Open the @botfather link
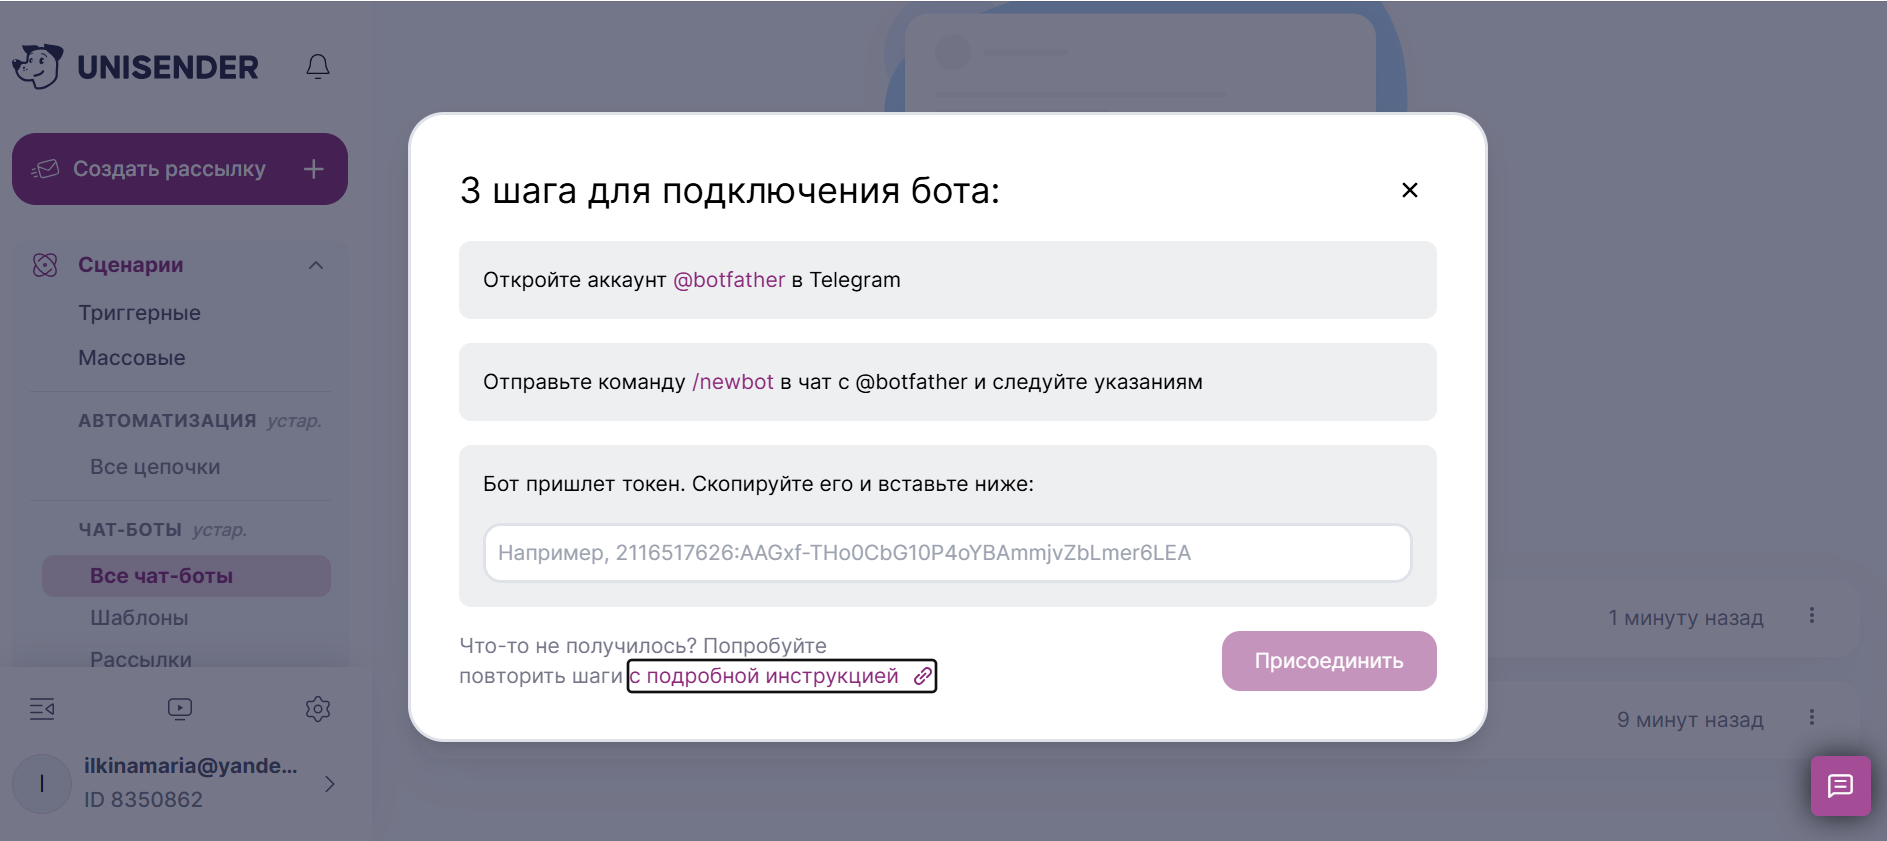Image resolution: width=1887 pixels, height=841 pixels. [729, 280]
